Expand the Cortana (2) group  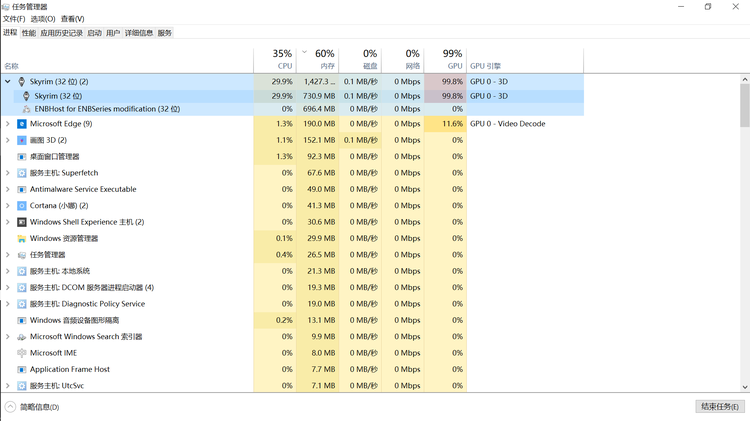(8, 206)
